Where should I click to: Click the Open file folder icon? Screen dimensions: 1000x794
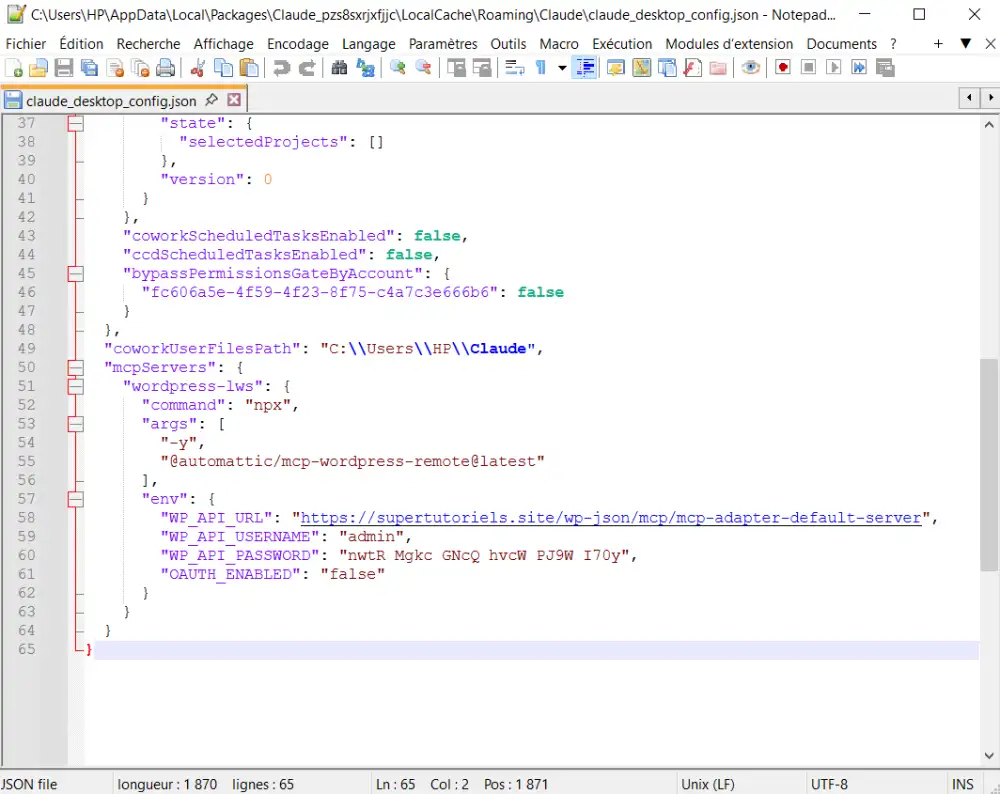pos(38,68)
